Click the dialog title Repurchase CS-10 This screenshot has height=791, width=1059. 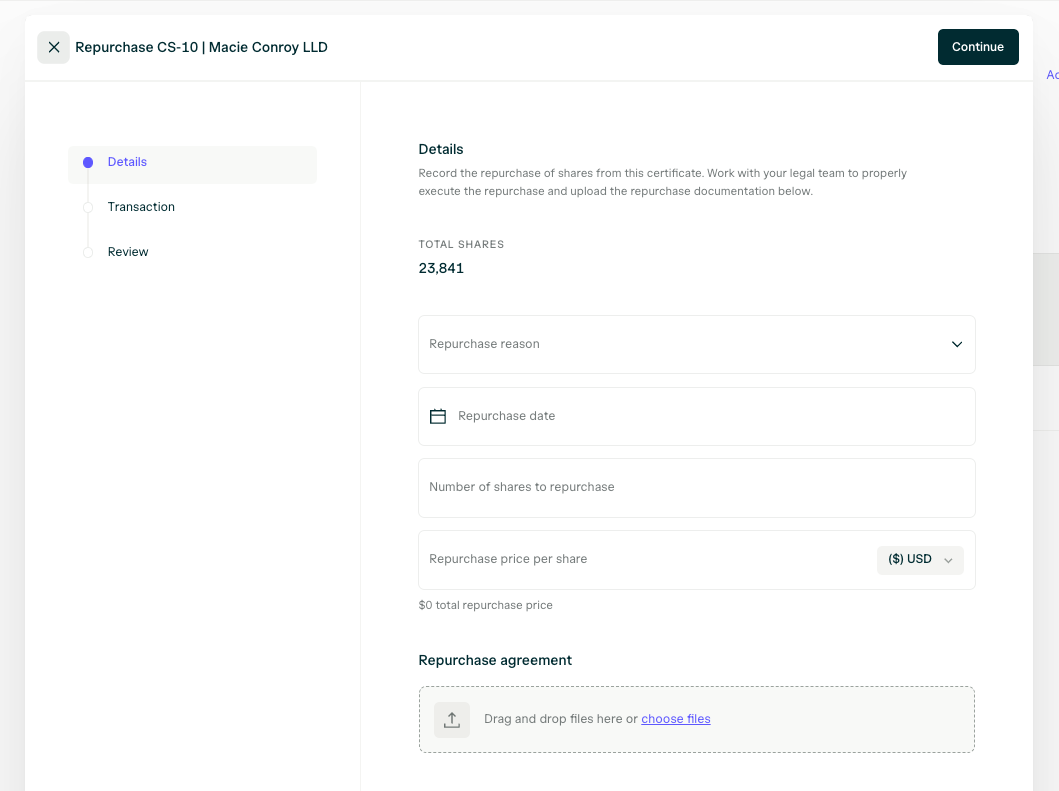point(201,47)
